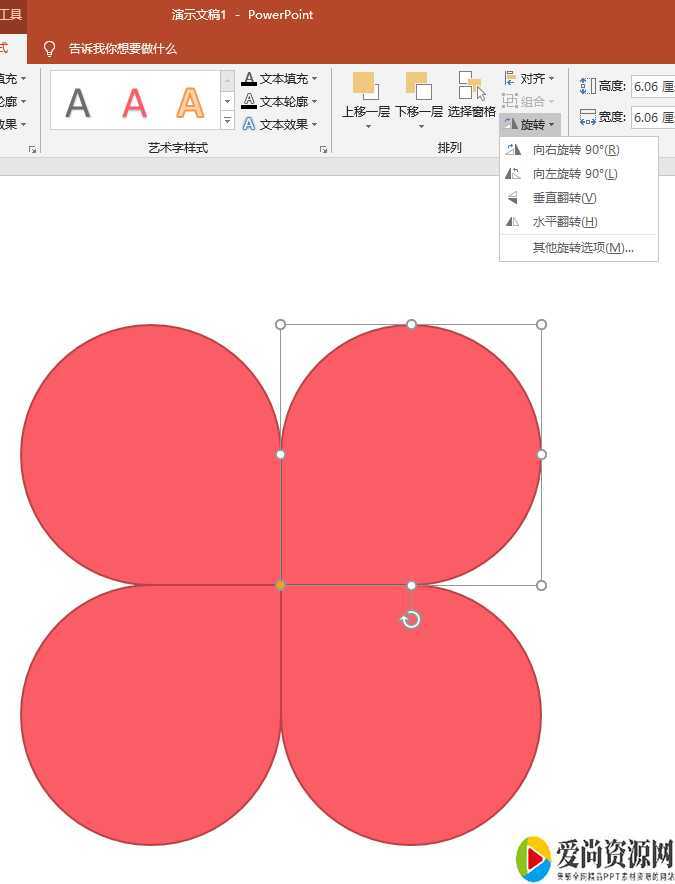Click the rotation handle below the selected shape
The width and height of the screenshot is (675, 884).
tap(410, 620)
